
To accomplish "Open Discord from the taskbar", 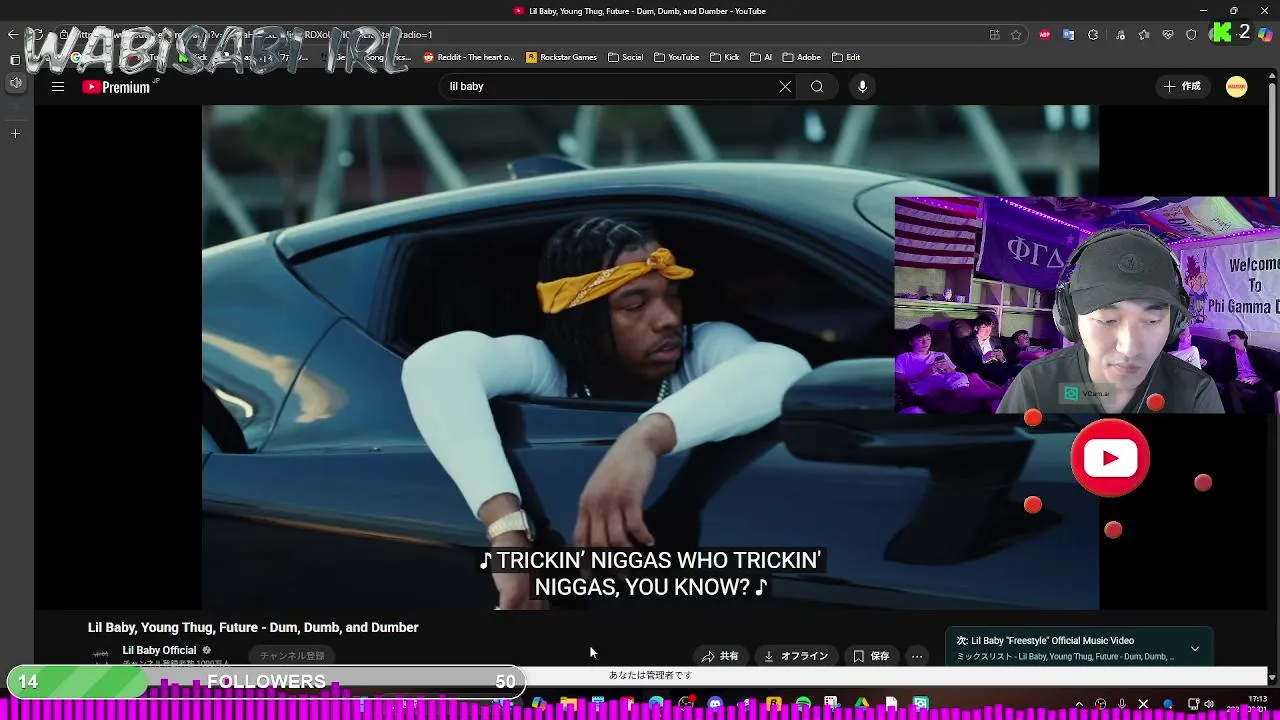I will (x=715, y=704).
